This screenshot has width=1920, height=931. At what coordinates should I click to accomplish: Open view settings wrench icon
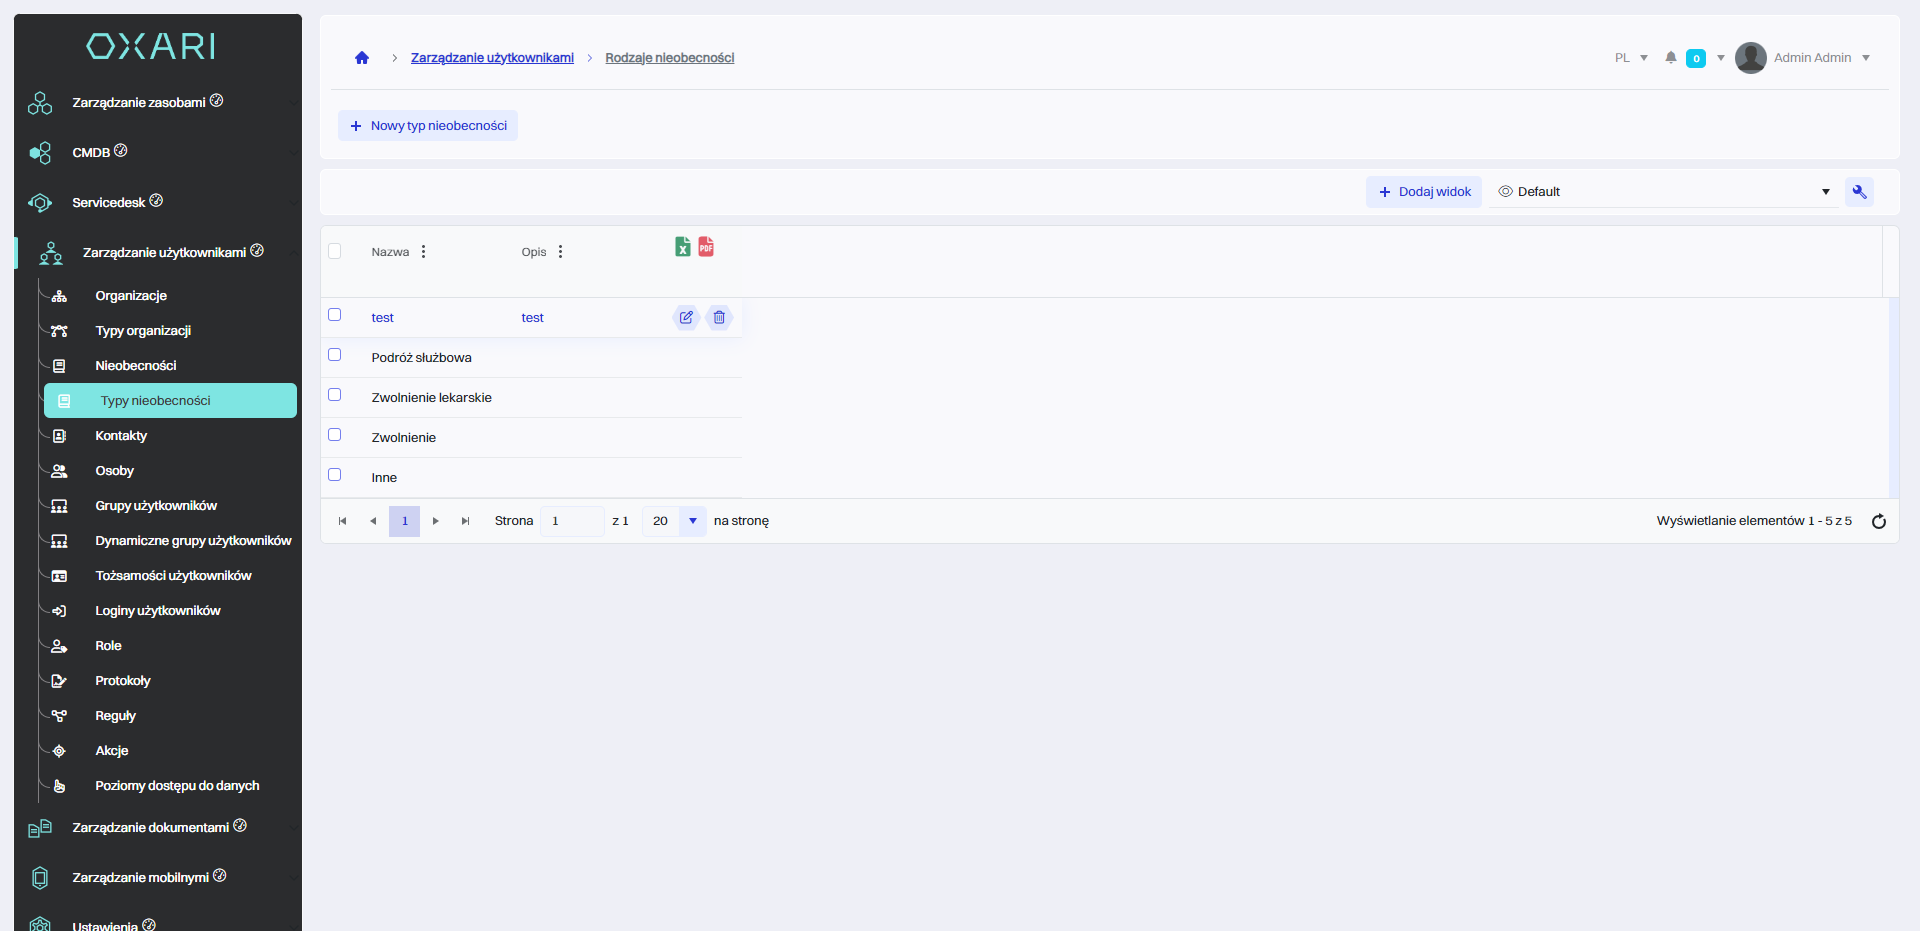pyautogui.click(x=1859, y=192)
